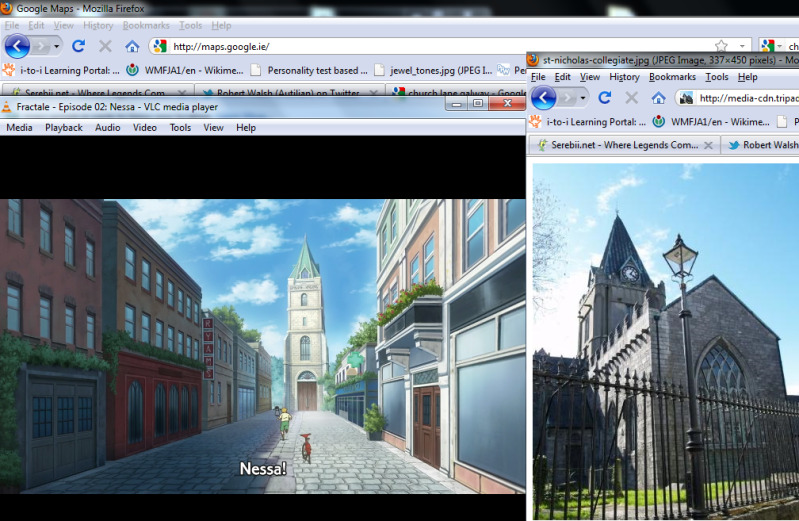Viewport: 799px width, 521px height.
Task: Open History menu in st-nicholas-collegiate.jpg window
Action: (624, 77)
